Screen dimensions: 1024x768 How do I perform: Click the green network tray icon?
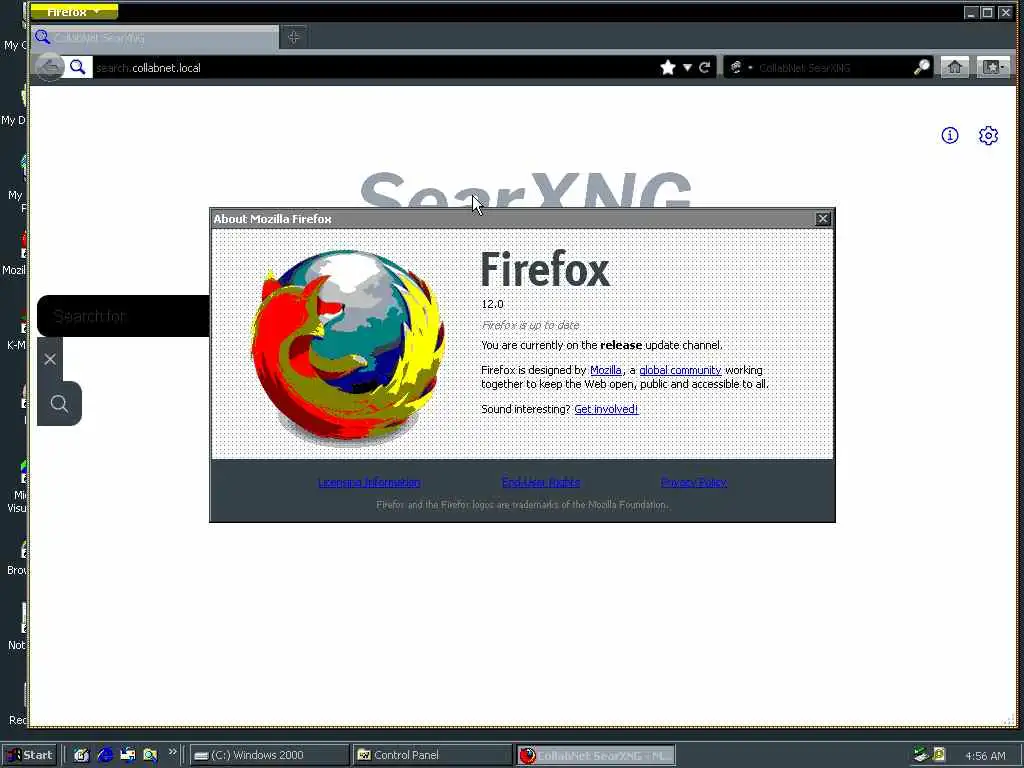click(x=921, y=755)
